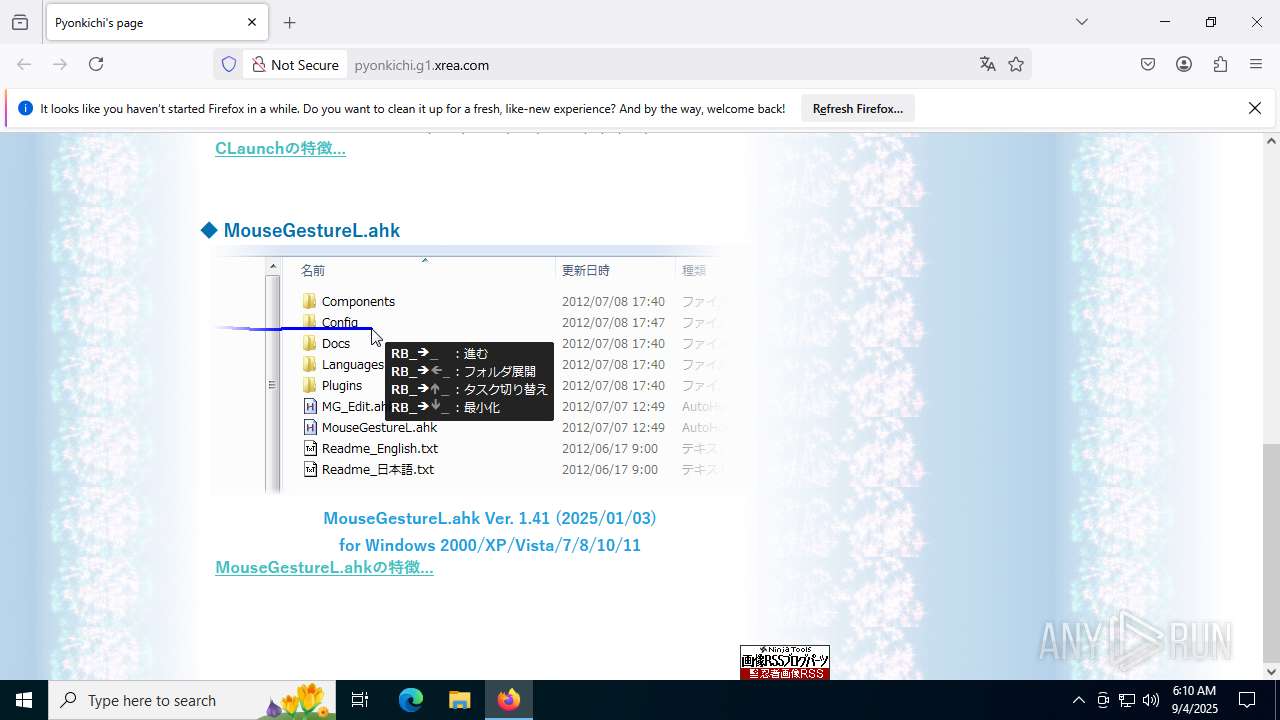
Task: Restore down the Firefox window
Action: click(x=1211, y=22)
